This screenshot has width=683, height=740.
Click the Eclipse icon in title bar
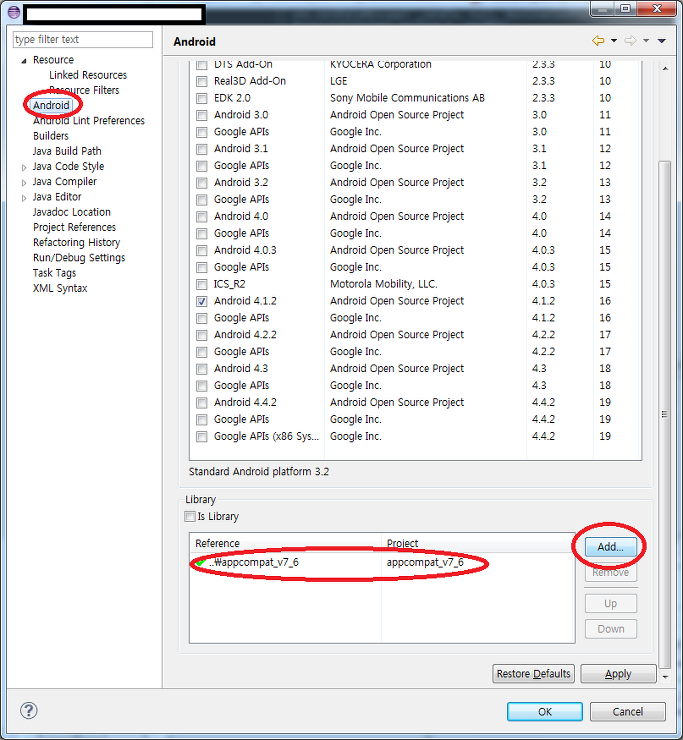pyautogui.click(x=14, y=12)
